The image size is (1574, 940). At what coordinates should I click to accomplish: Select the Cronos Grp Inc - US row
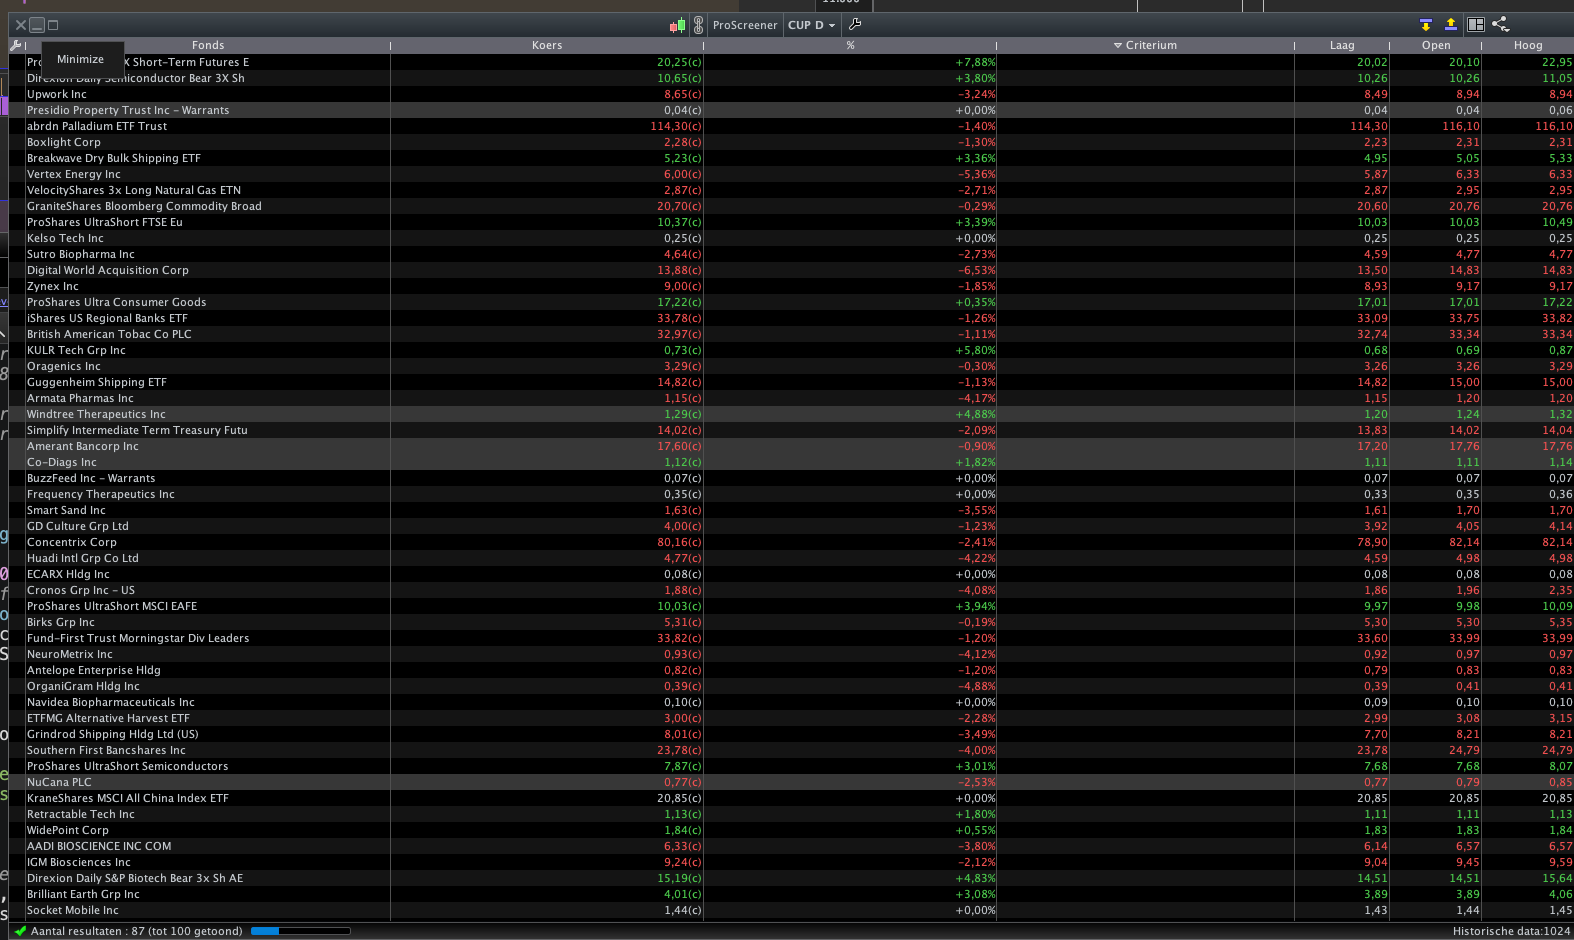coord(792,590)
